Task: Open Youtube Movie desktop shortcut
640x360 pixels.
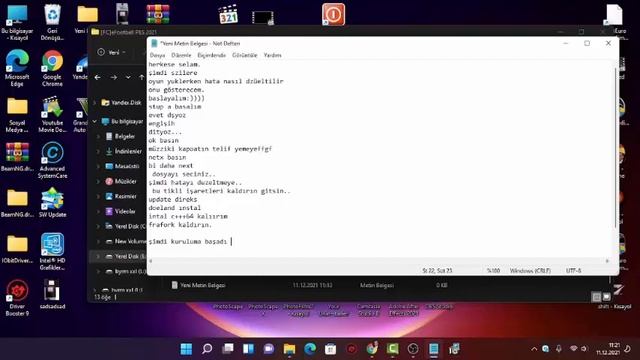Action: [x=52, y=114]
